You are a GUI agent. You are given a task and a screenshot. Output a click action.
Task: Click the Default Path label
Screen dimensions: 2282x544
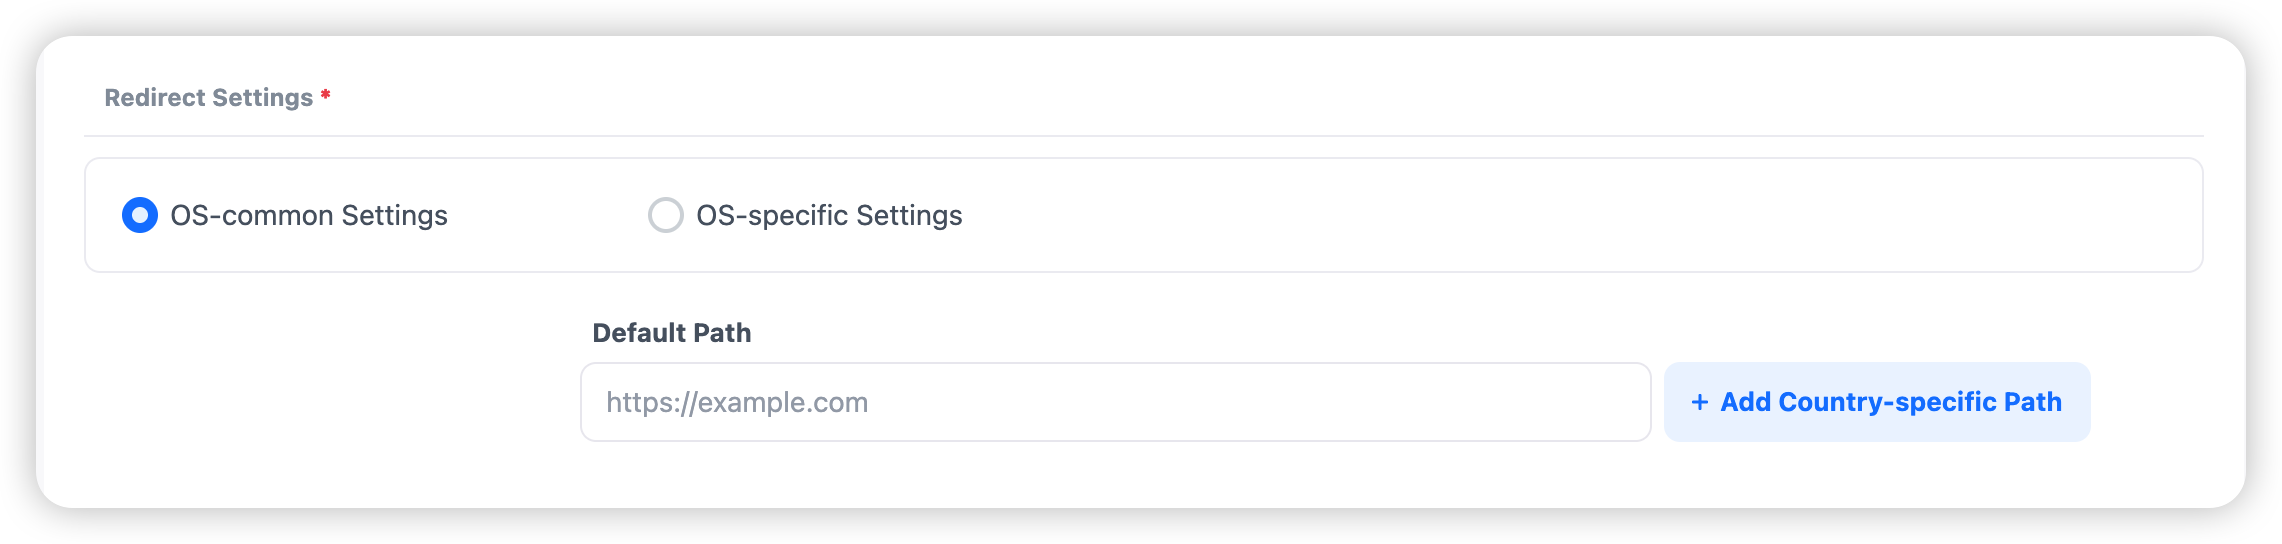(x=671, y=333)
